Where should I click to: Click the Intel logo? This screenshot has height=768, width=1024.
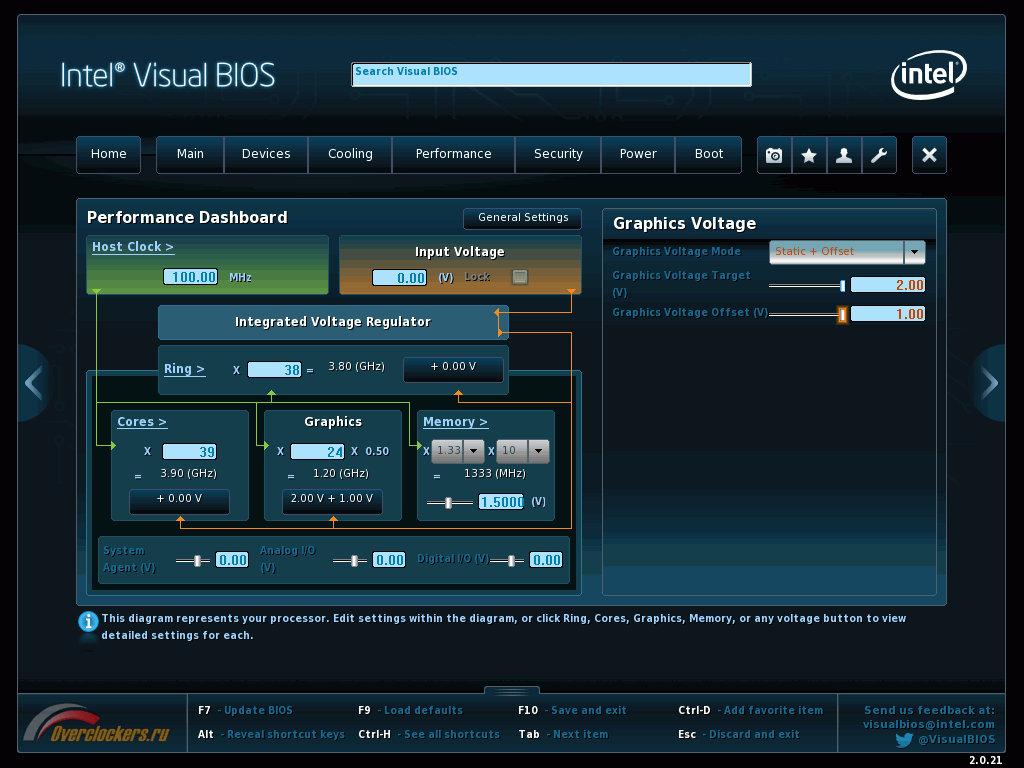click(x=929, y=74)
